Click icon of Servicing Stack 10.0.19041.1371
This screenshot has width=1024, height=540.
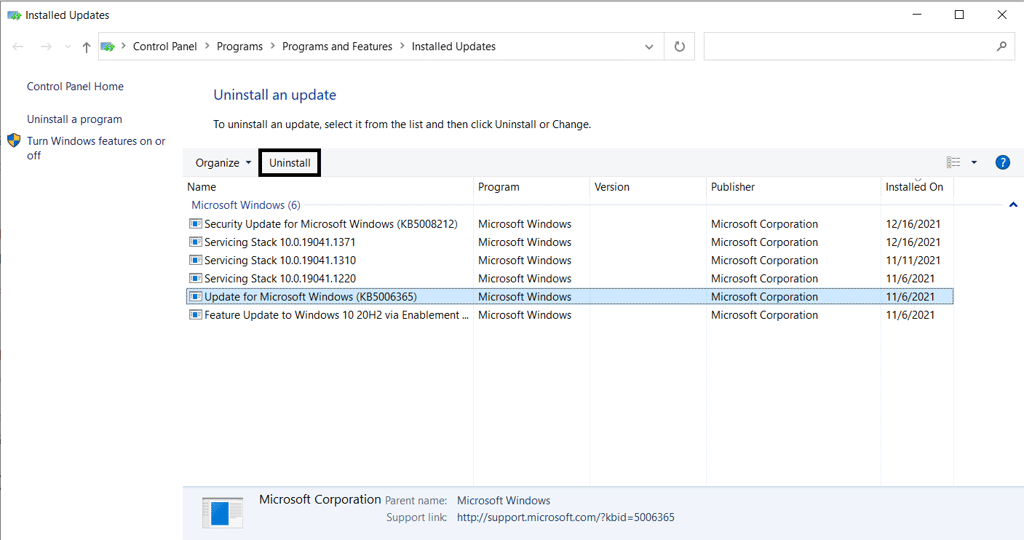coord(195,242)
